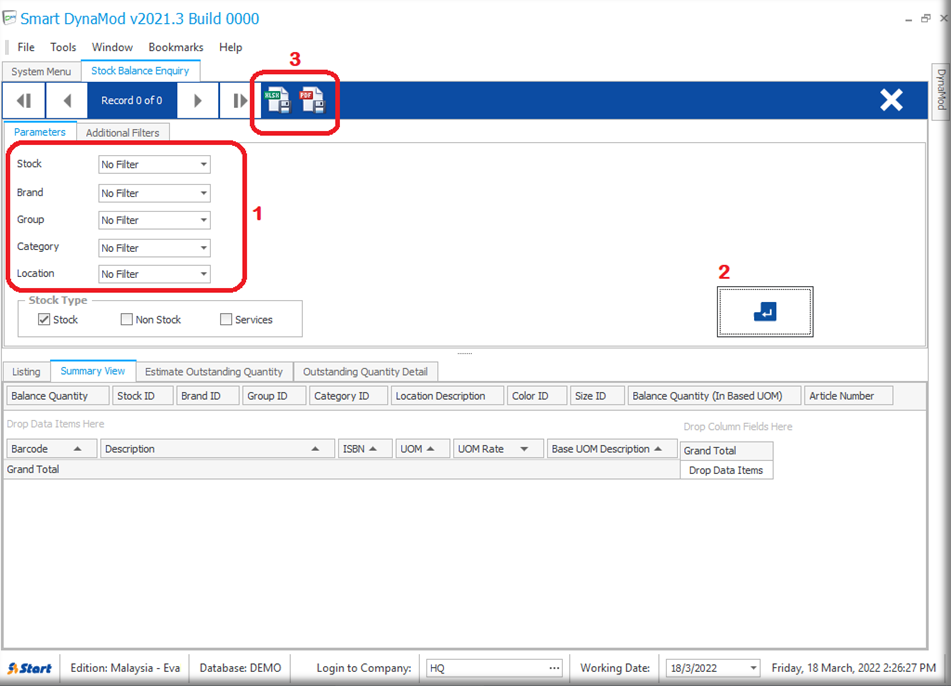The height and width of the screenshot is (686, 951).
Task: Click the next record arrow
Action: [198, 100]
